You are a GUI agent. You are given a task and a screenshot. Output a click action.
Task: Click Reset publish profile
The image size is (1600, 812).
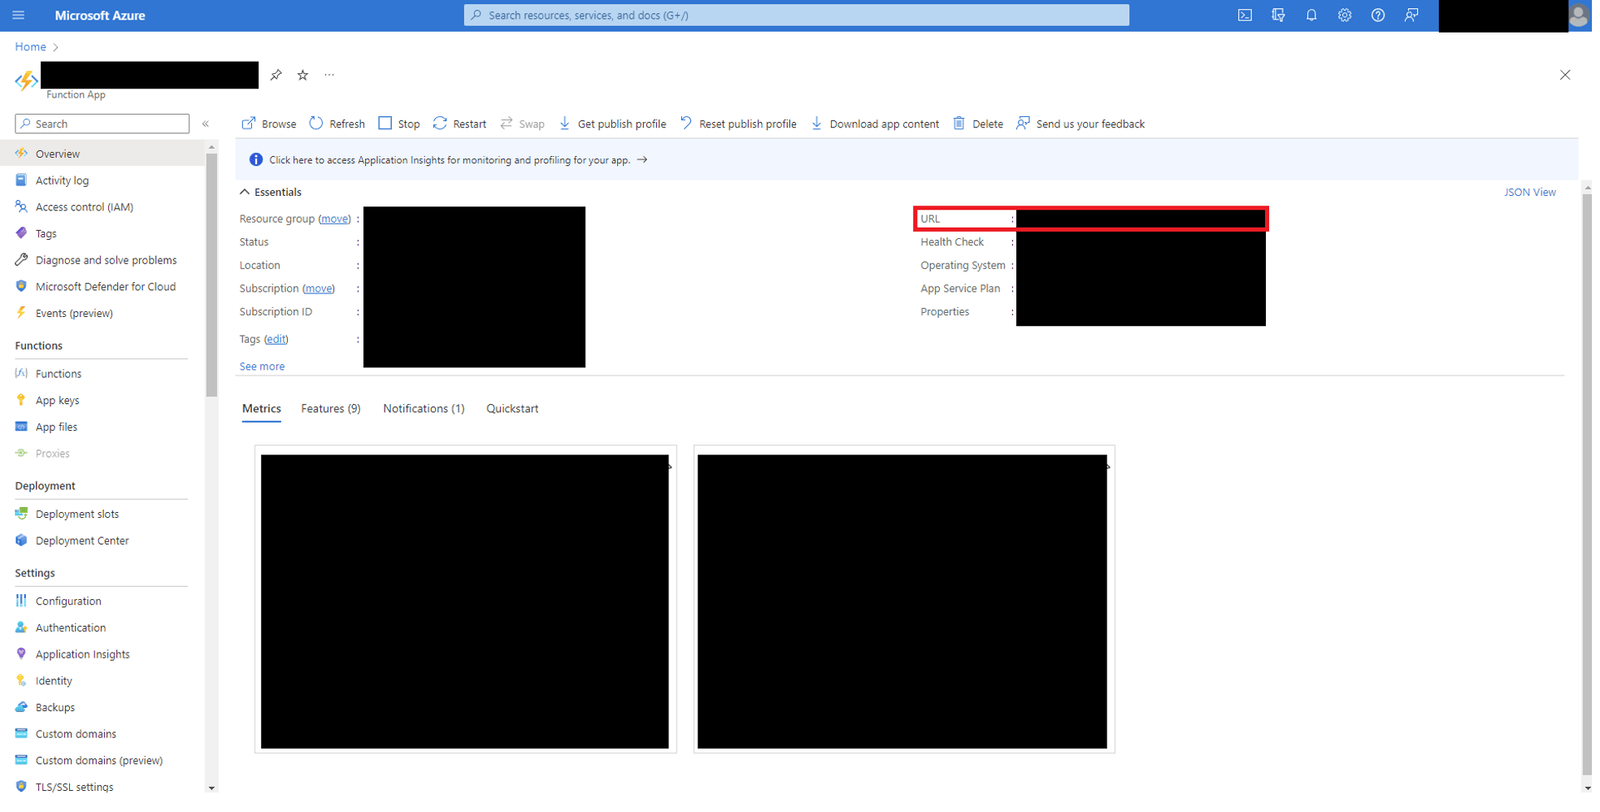(x=738, y=124)
